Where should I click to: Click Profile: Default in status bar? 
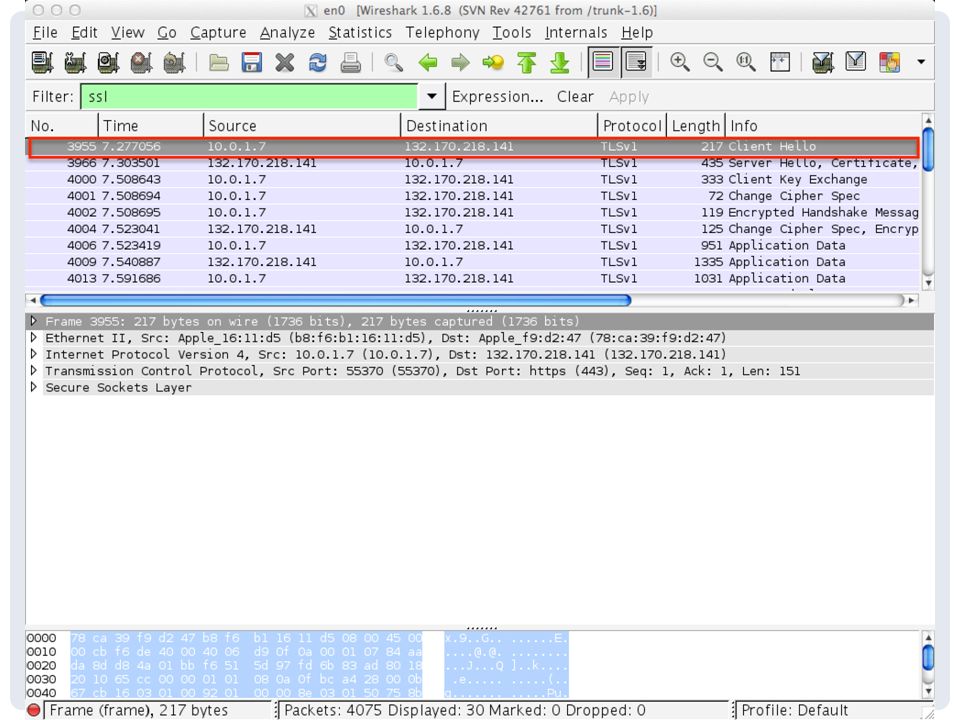[x=795, y=710]
